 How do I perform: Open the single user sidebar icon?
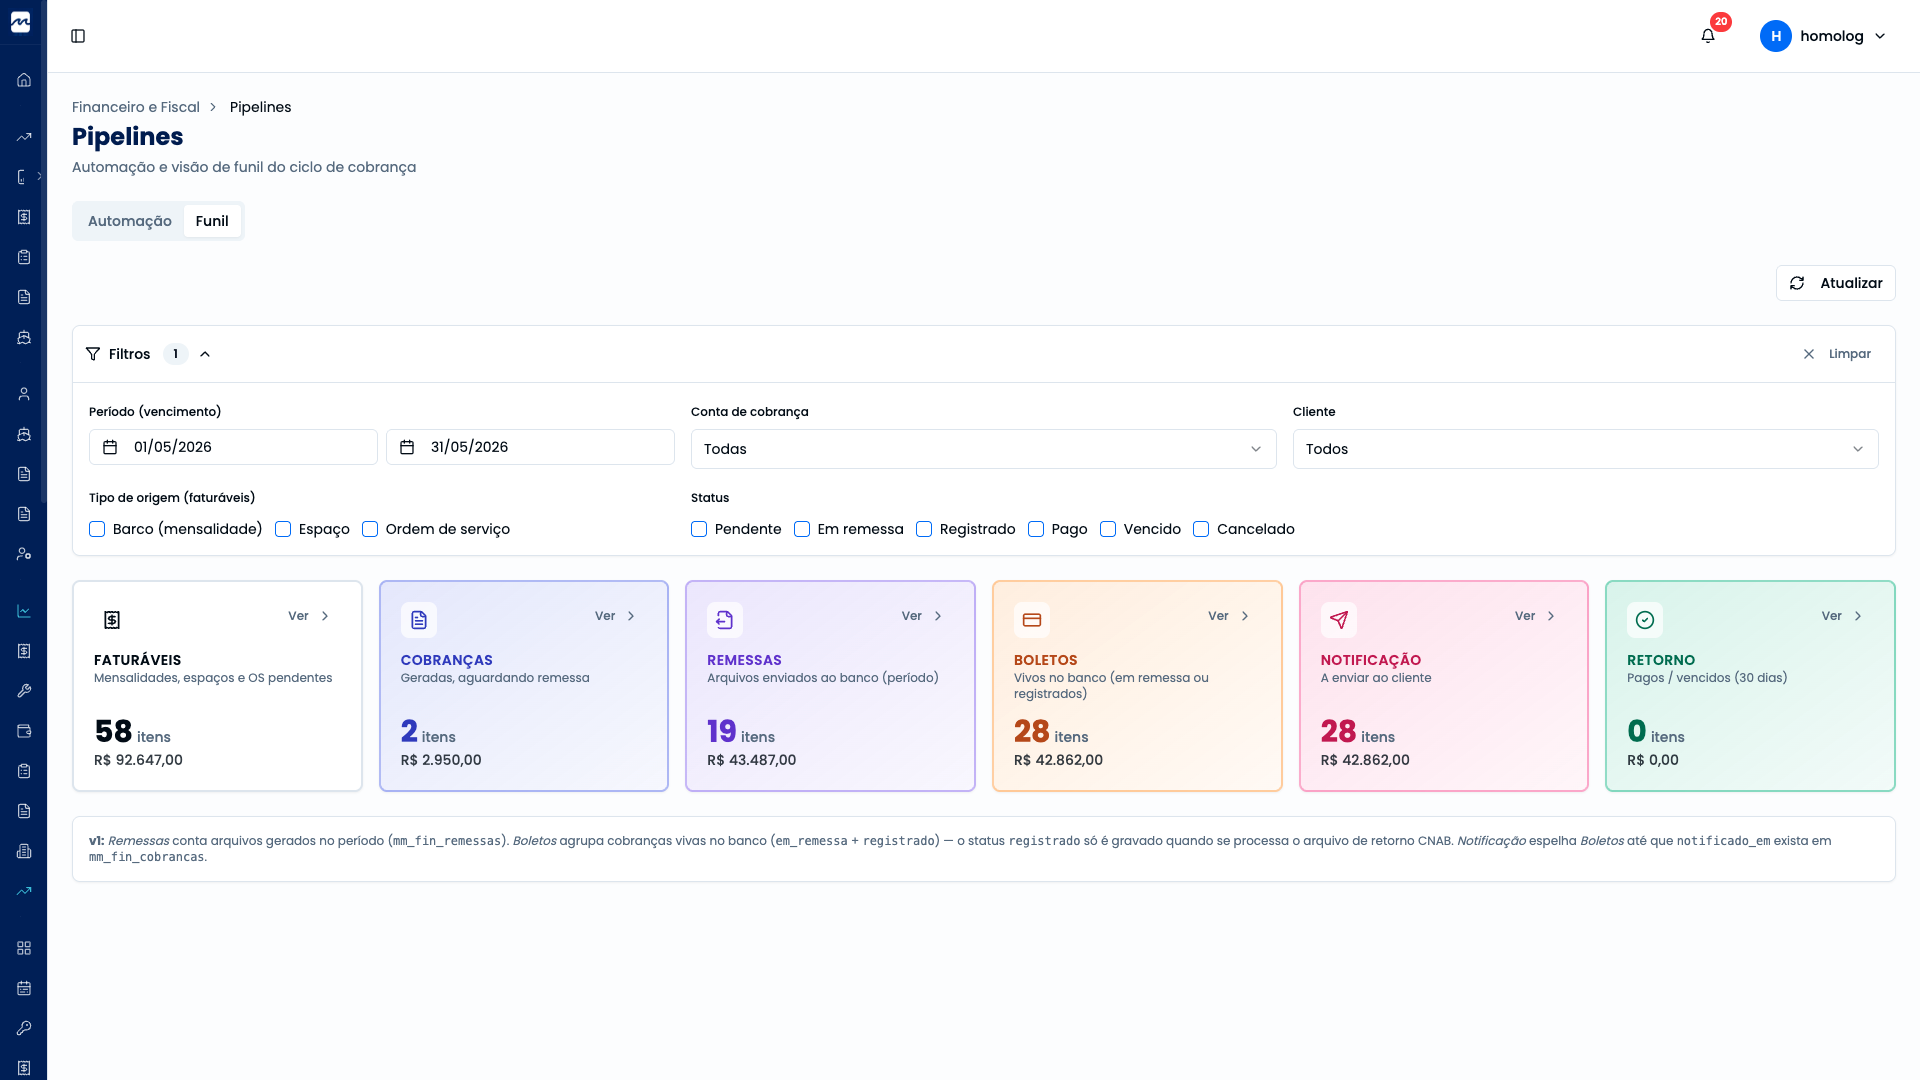click(x=24, y=394)
